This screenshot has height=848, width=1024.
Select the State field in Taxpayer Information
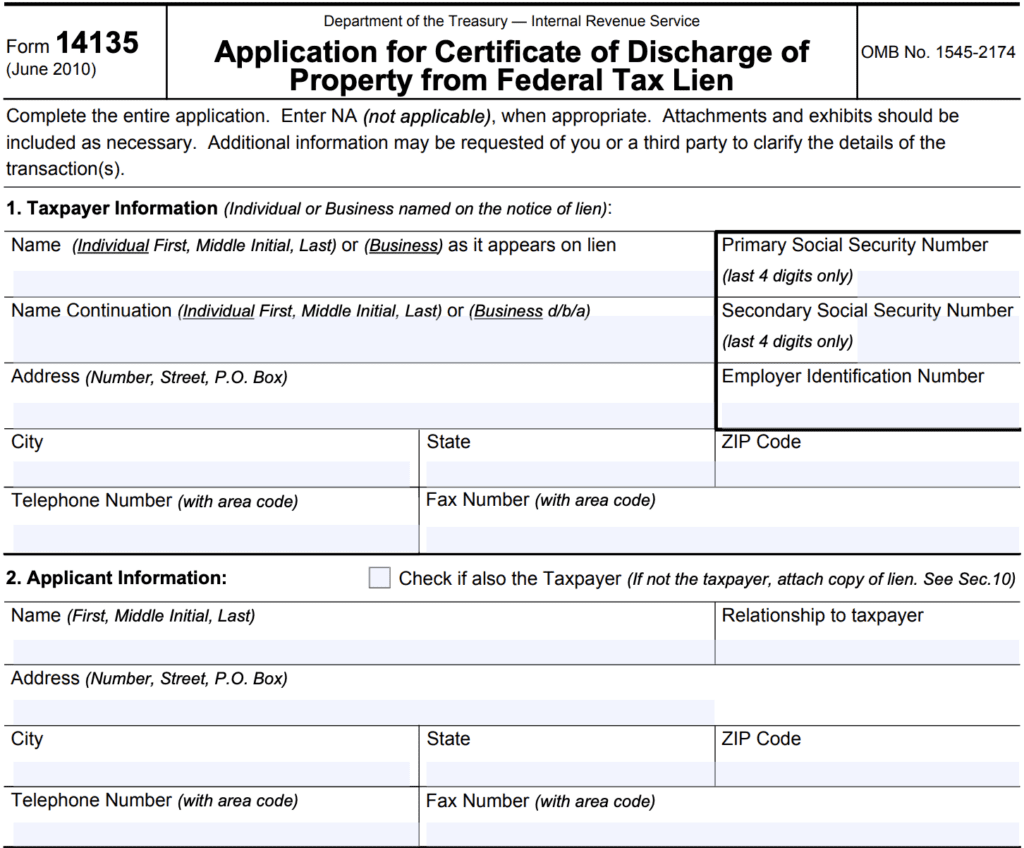(x=569, y=473)
